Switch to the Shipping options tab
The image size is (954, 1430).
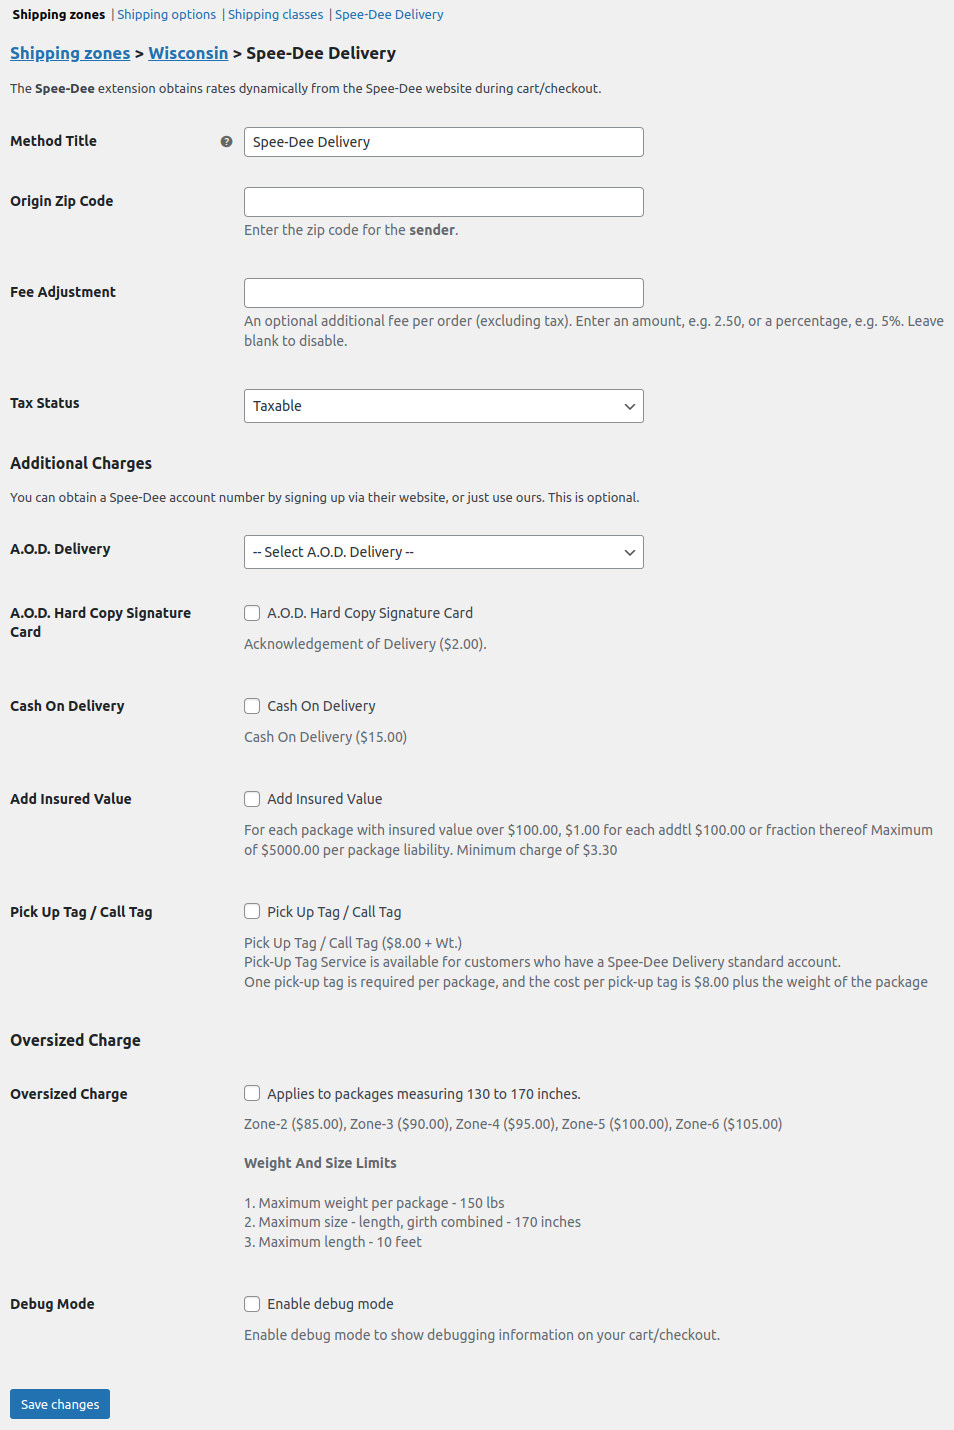click(166, 14)
